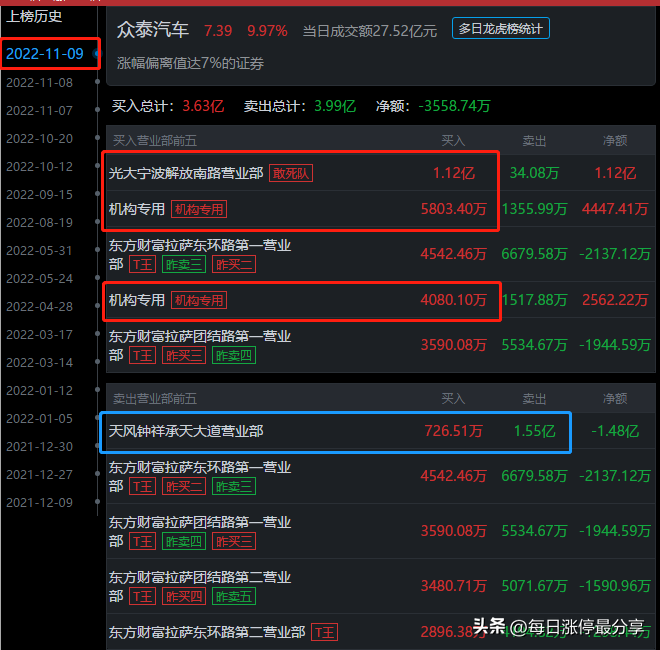Select date 2022-10-12 in history
Viewport: 660px width, 650px height.
[40, 166]
